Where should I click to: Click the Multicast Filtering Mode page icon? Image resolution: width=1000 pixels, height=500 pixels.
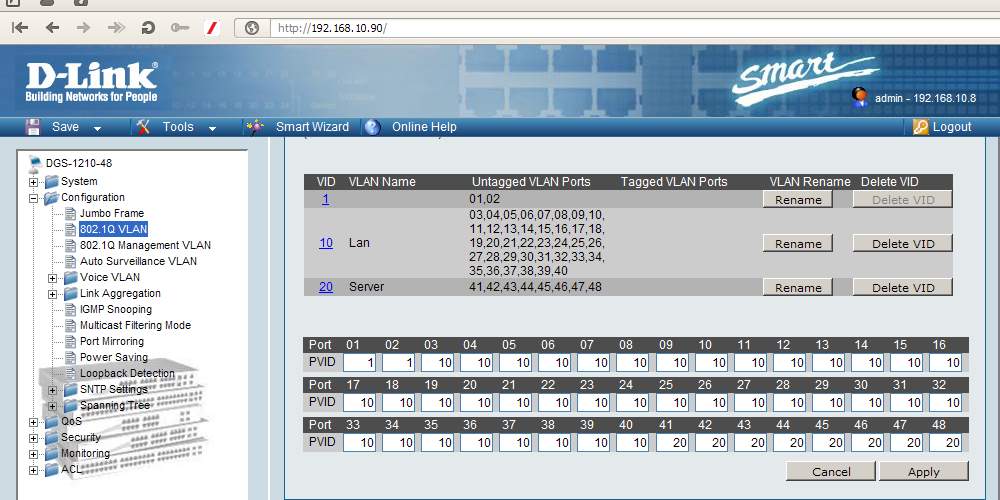70,325
